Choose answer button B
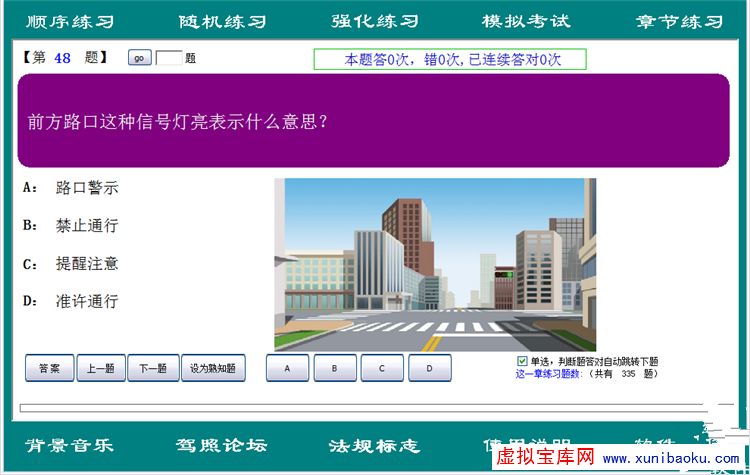The width and height of the screenshot is (750, 475). 335,368
